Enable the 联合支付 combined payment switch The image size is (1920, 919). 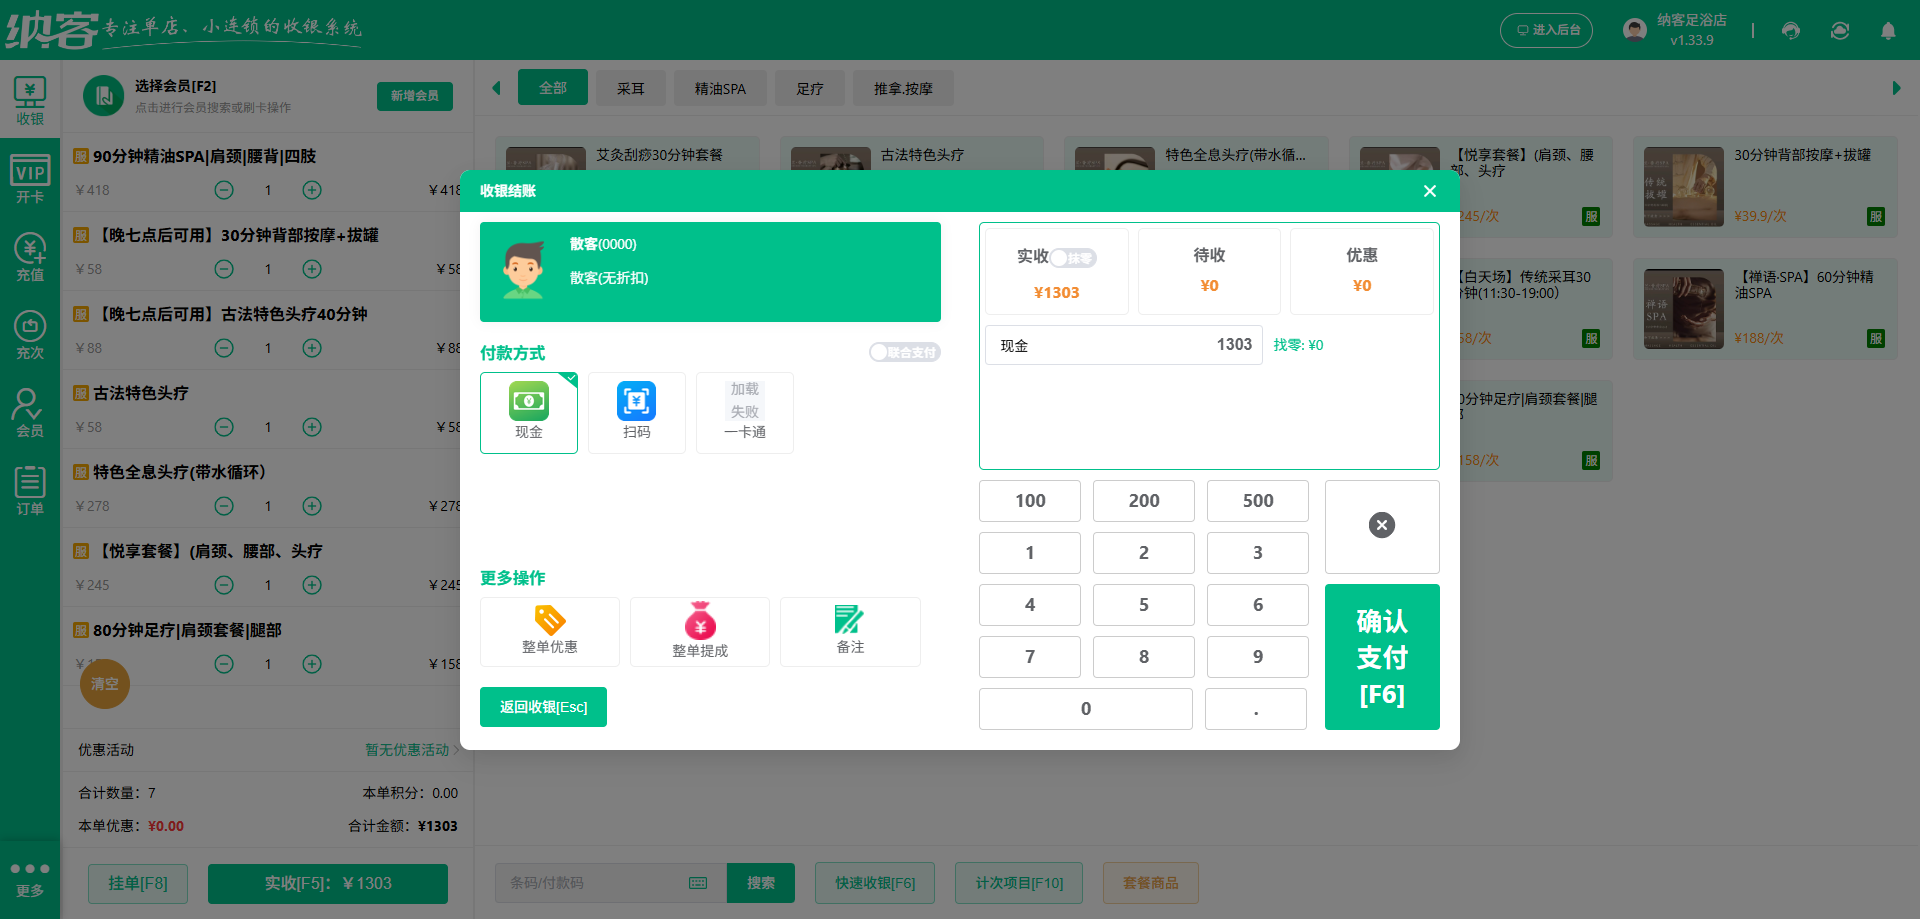tap(904, 352)
